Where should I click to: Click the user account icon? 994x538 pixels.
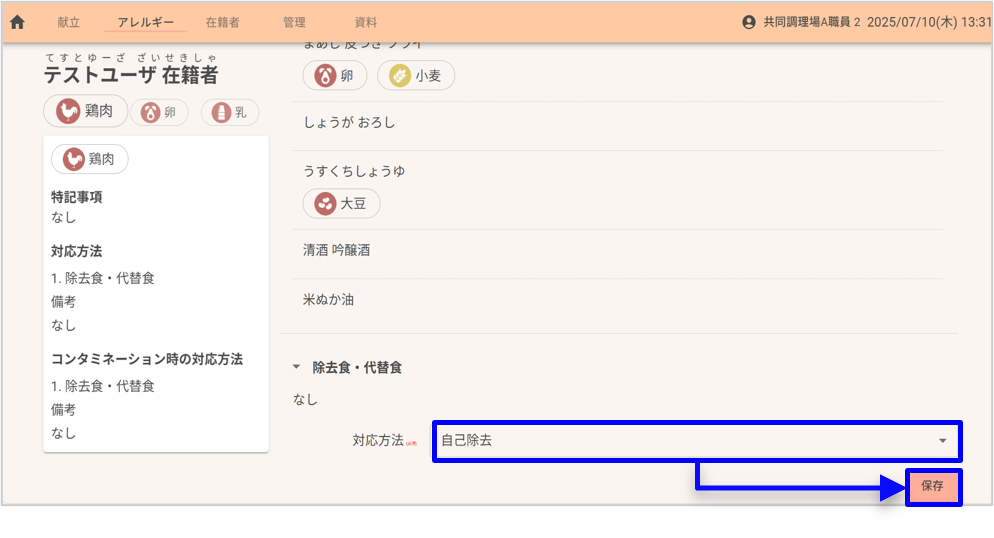(749, 22)
